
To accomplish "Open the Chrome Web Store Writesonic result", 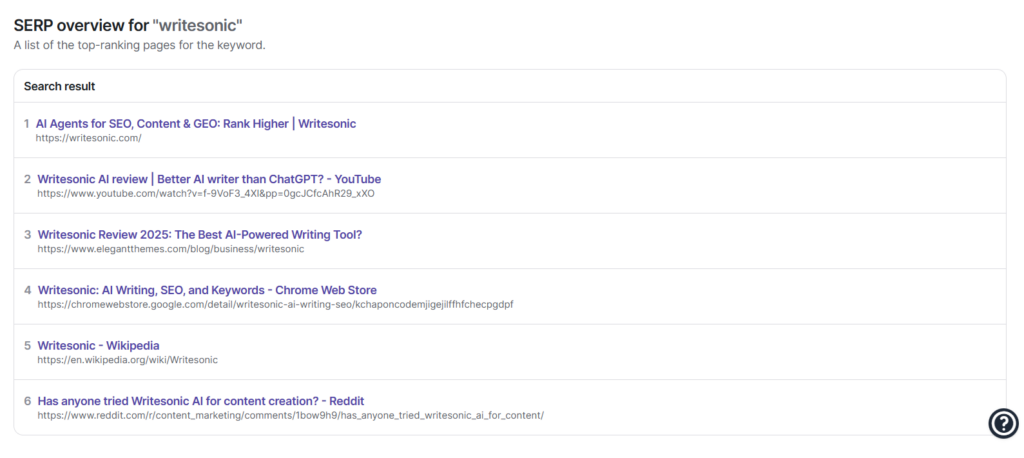I will point(207,290).
